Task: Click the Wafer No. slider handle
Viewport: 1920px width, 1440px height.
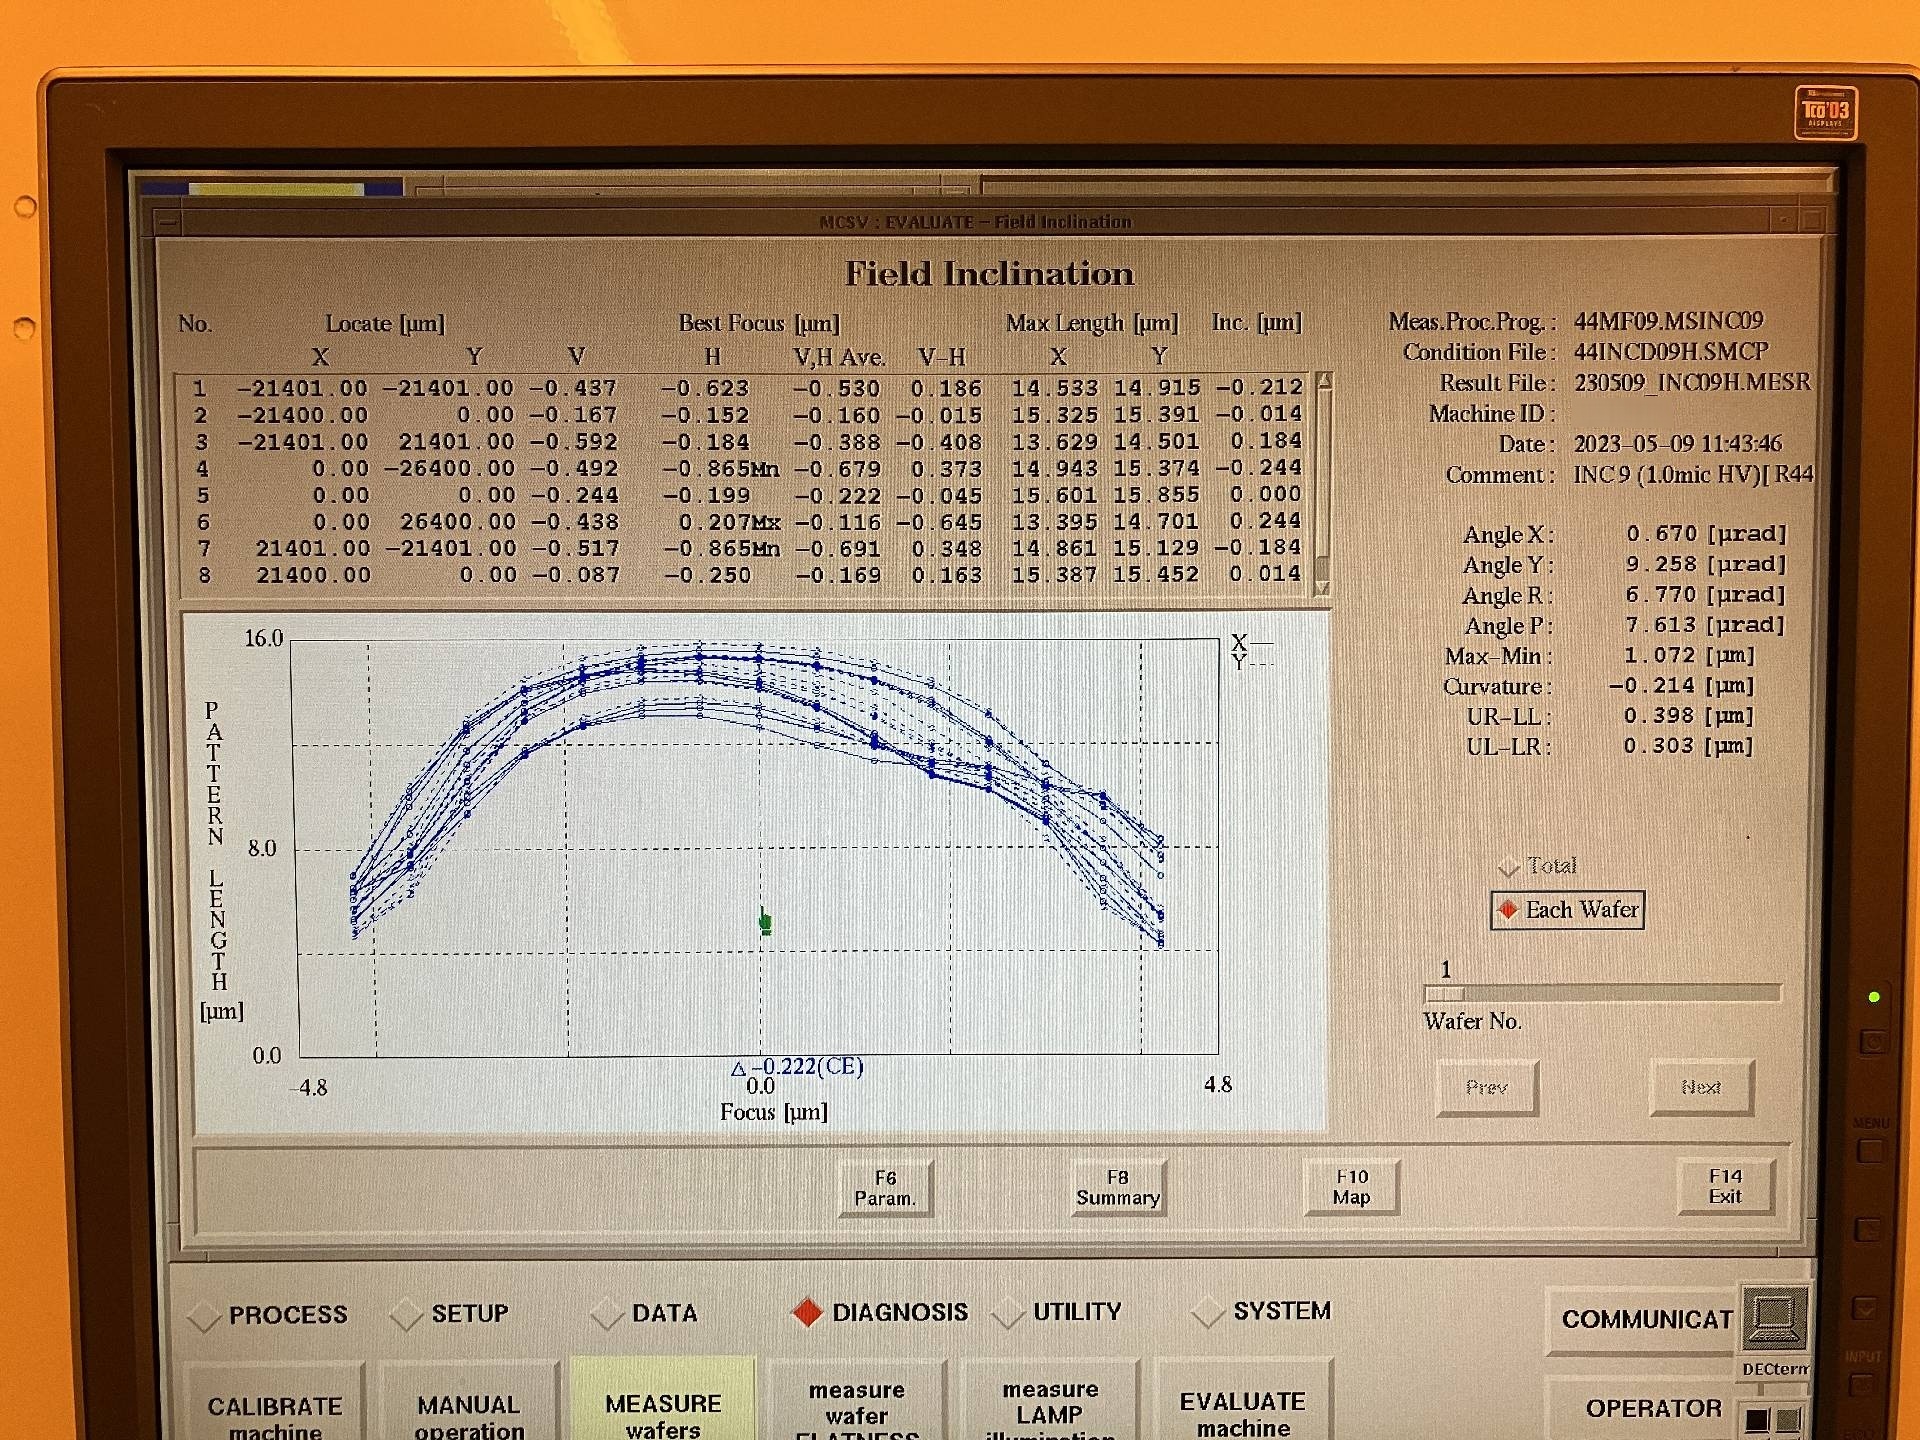Action: point(1444,993)
